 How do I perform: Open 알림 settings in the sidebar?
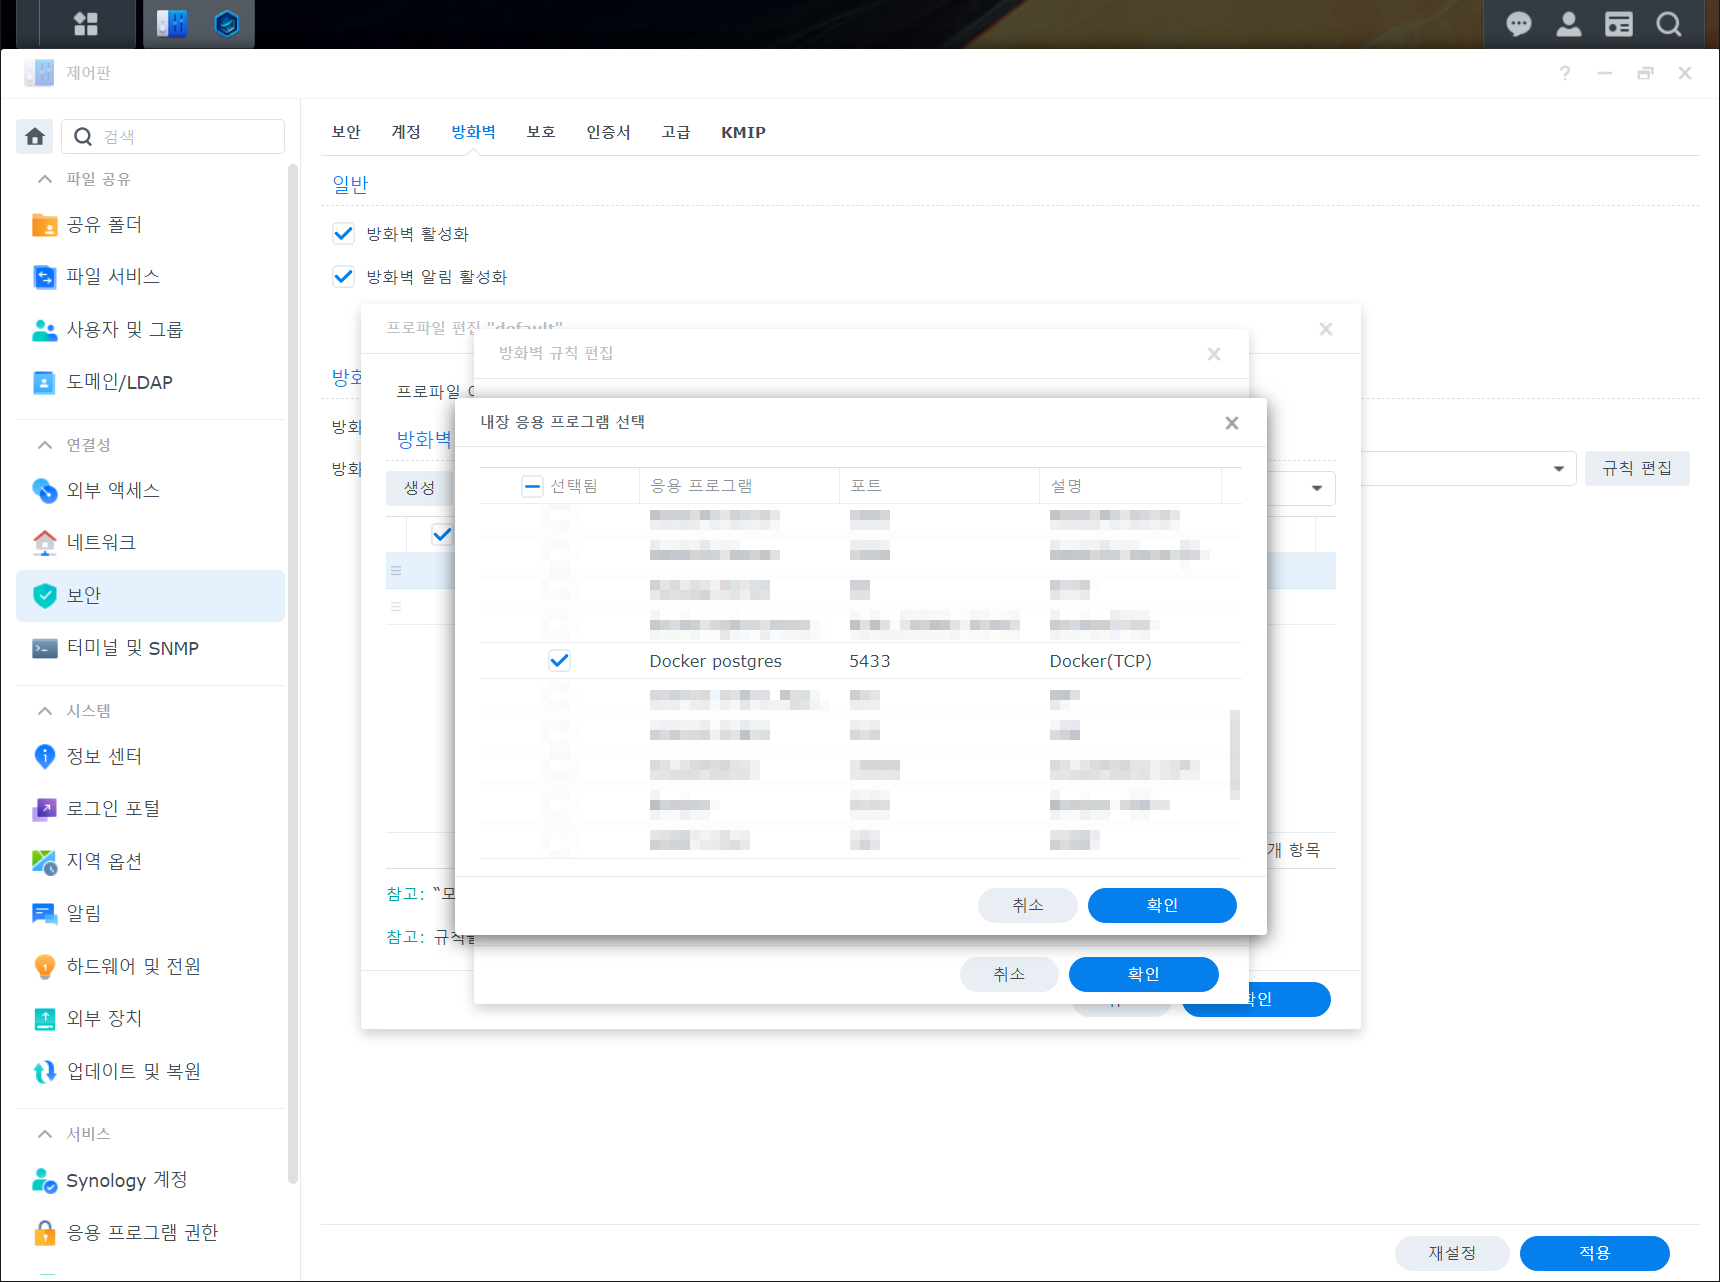[150, 914]
